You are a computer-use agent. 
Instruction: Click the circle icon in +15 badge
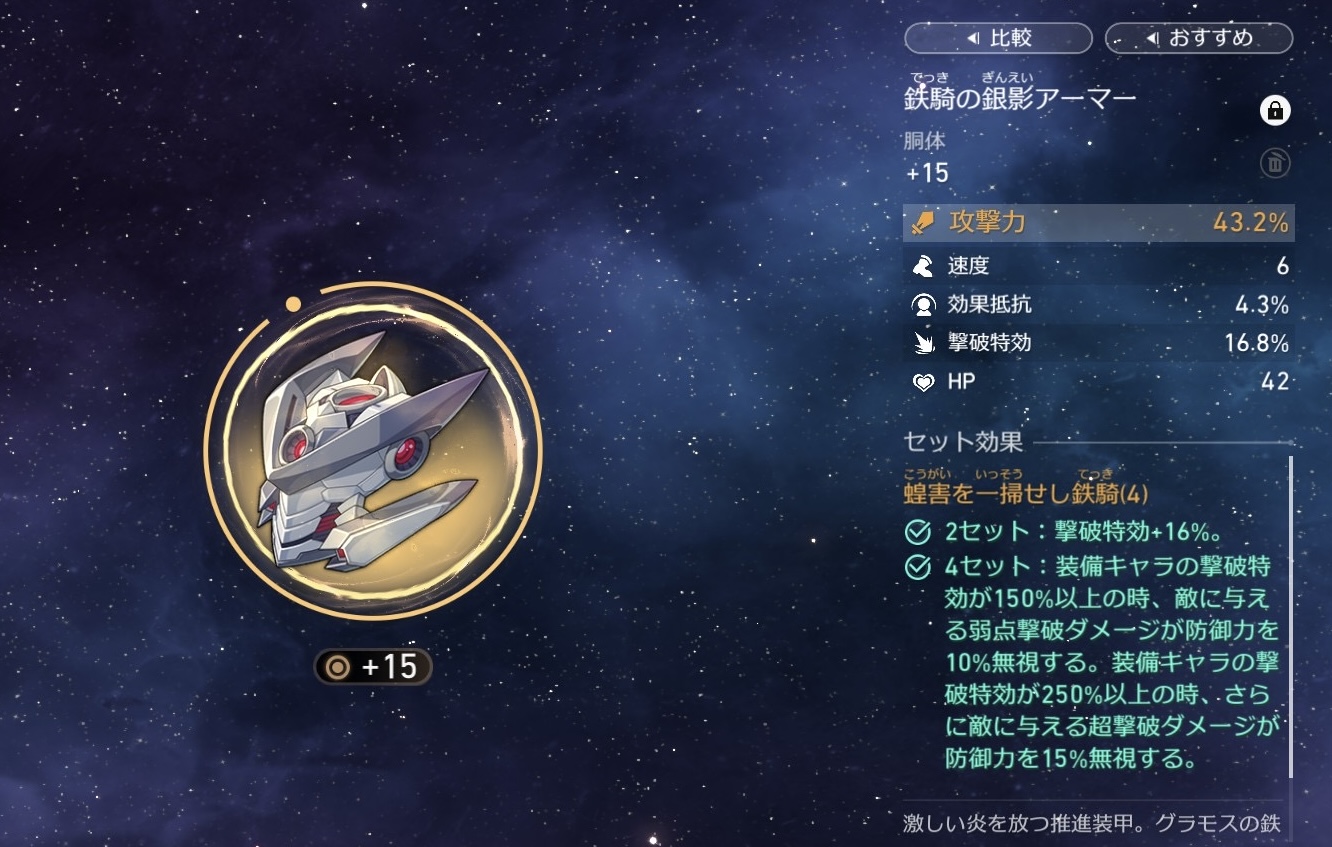point(339,667)
